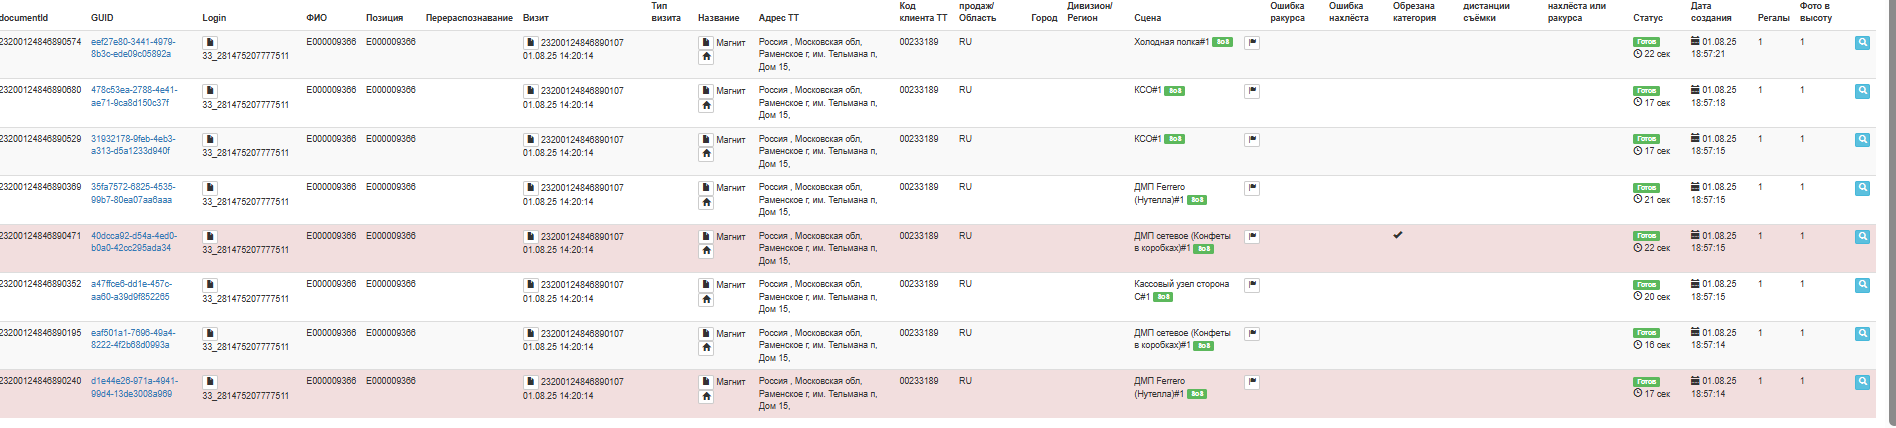Click flag icon in first ДМП Ferrero row

click(1252, 188)
